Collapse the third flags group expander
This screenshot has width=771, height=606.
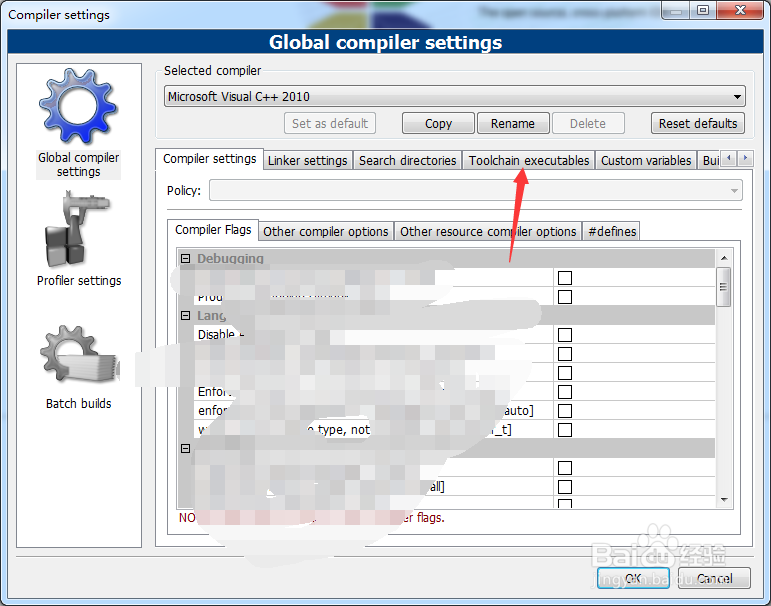(x=185, y=448)
